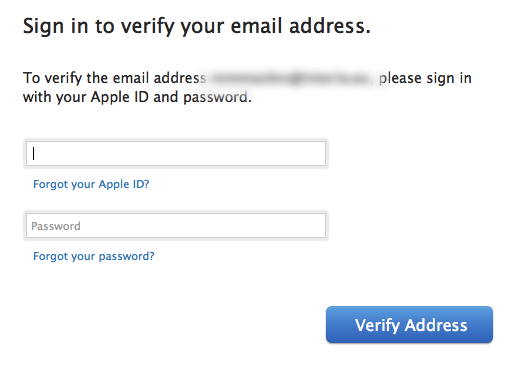Click the blue Verify Address button
The width and height of the screenshot is (524, 368).
point(409,325)
